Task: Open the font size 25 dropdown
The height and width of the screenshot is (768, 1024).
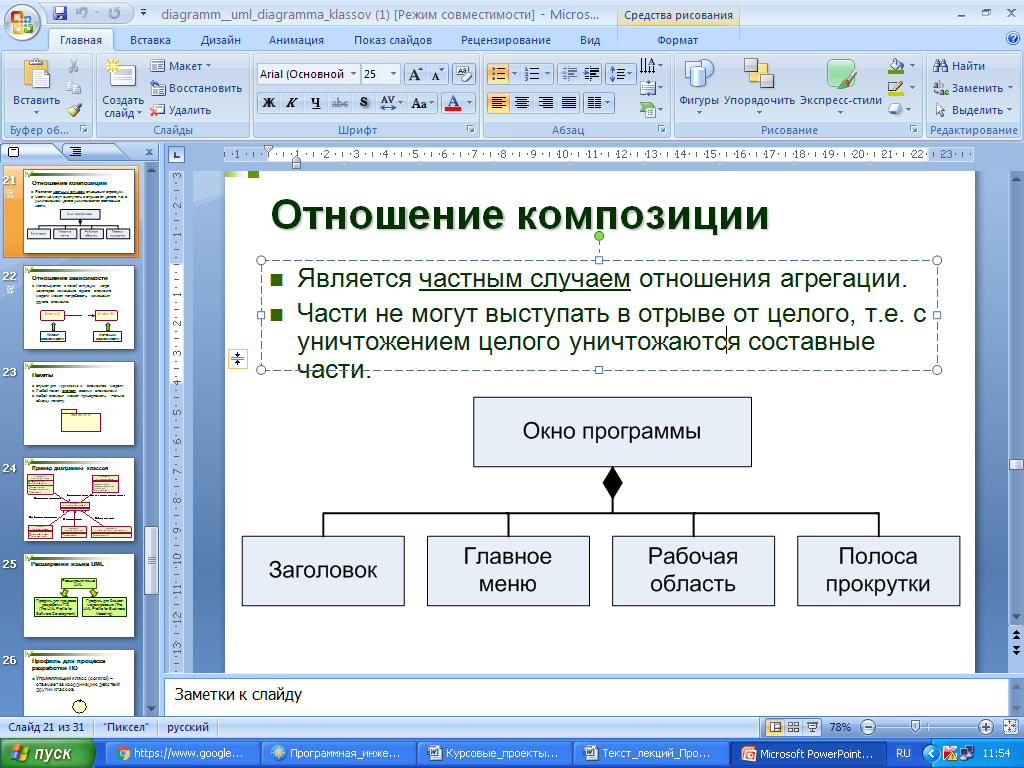Action: tap(393, 74)
